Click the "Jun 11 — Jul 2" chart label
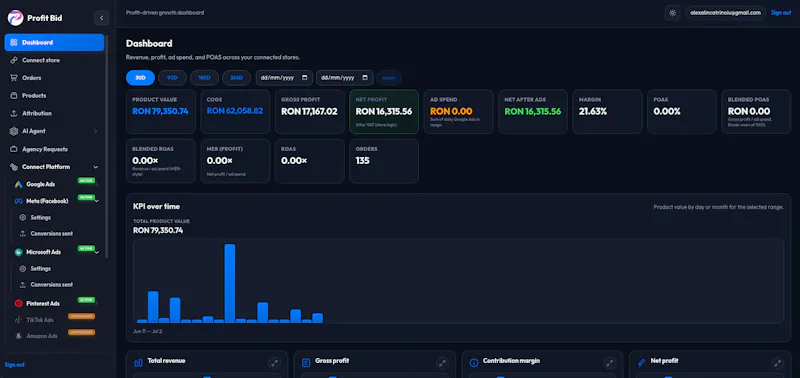Screen dimensions: 800x378 click(147, 331)
